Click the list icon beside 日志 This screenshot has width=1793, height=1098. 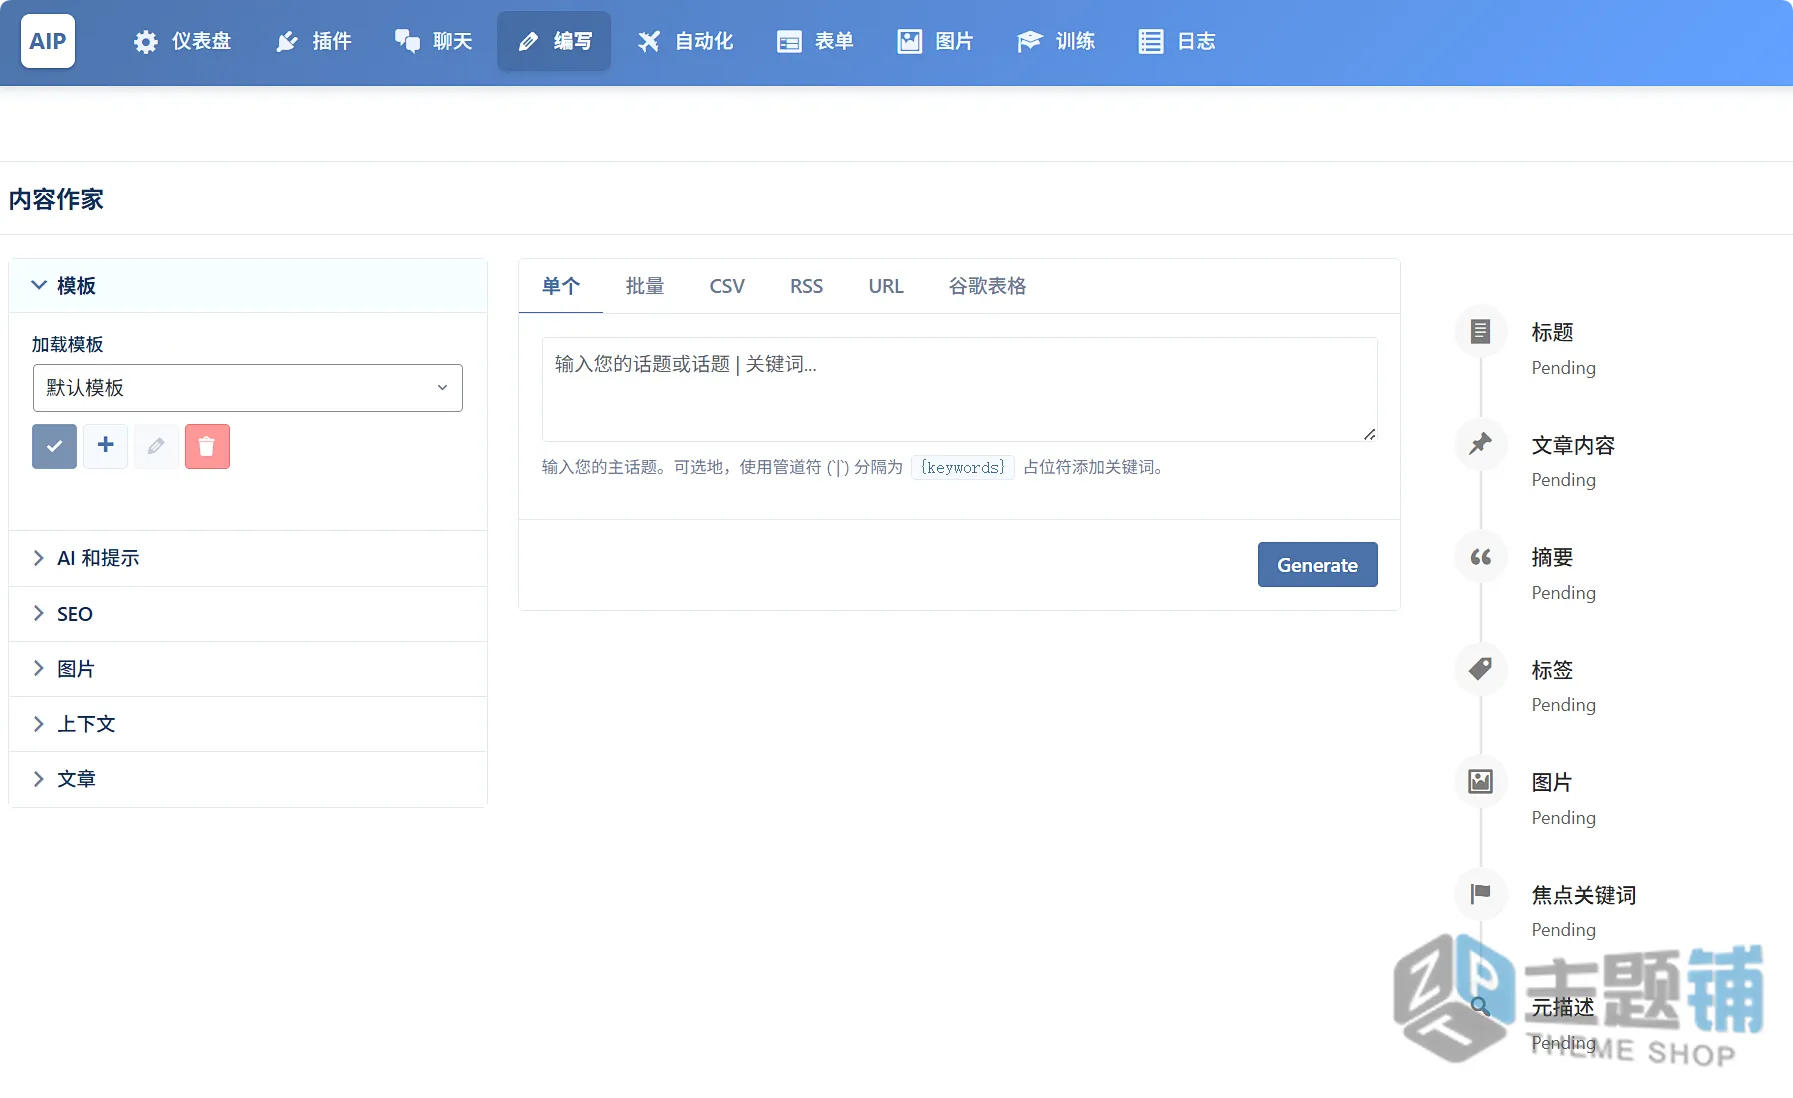[x=1151, y=42]
